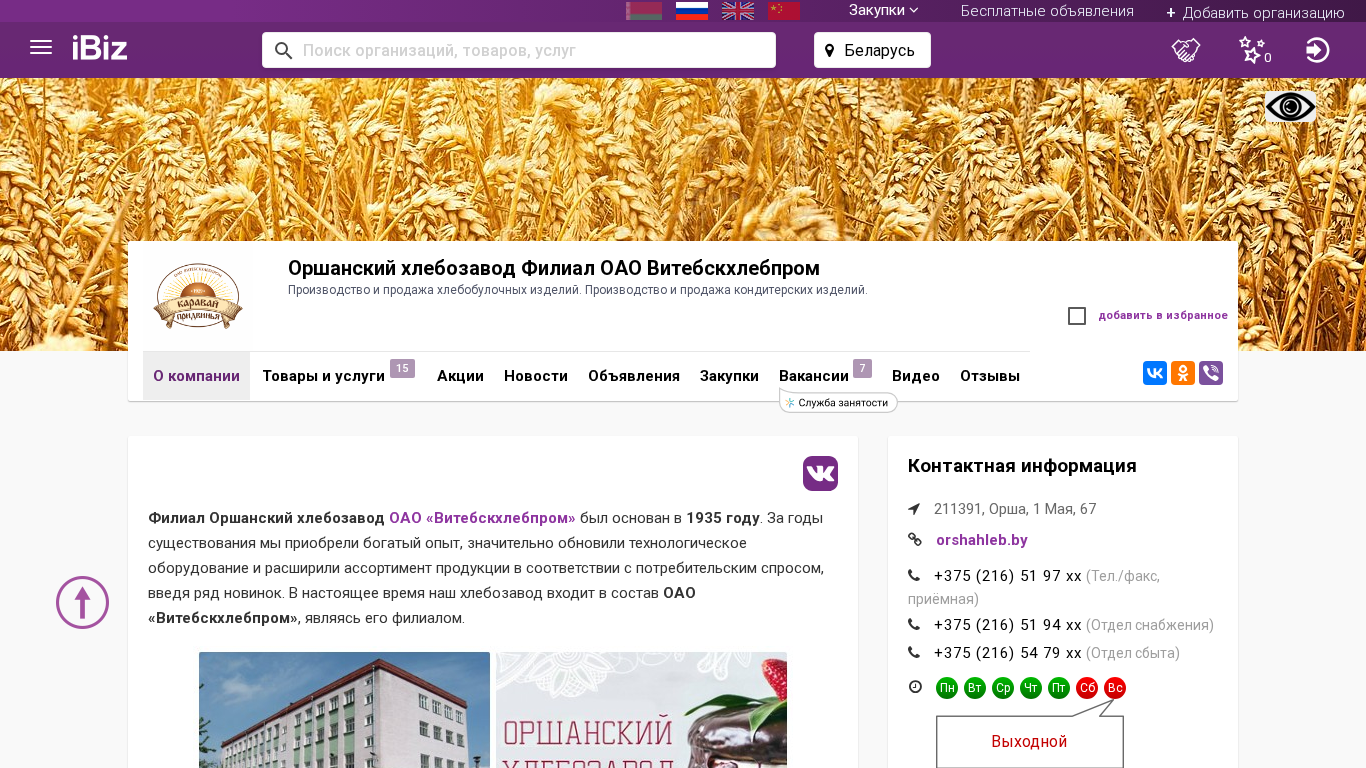This screenshot has width=1366, height=768.
Task: Toggle the visually impaired eye mode
Action: tap(1290, 107)
